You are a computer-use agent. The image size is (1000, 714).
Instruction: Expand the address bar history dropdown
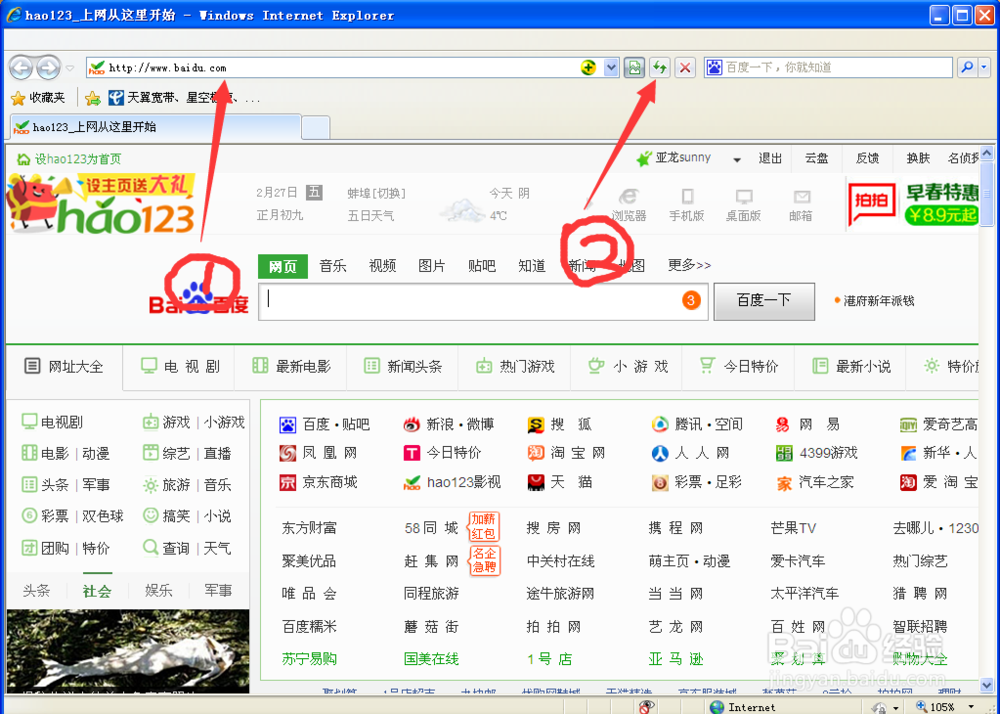coord(611,68)
